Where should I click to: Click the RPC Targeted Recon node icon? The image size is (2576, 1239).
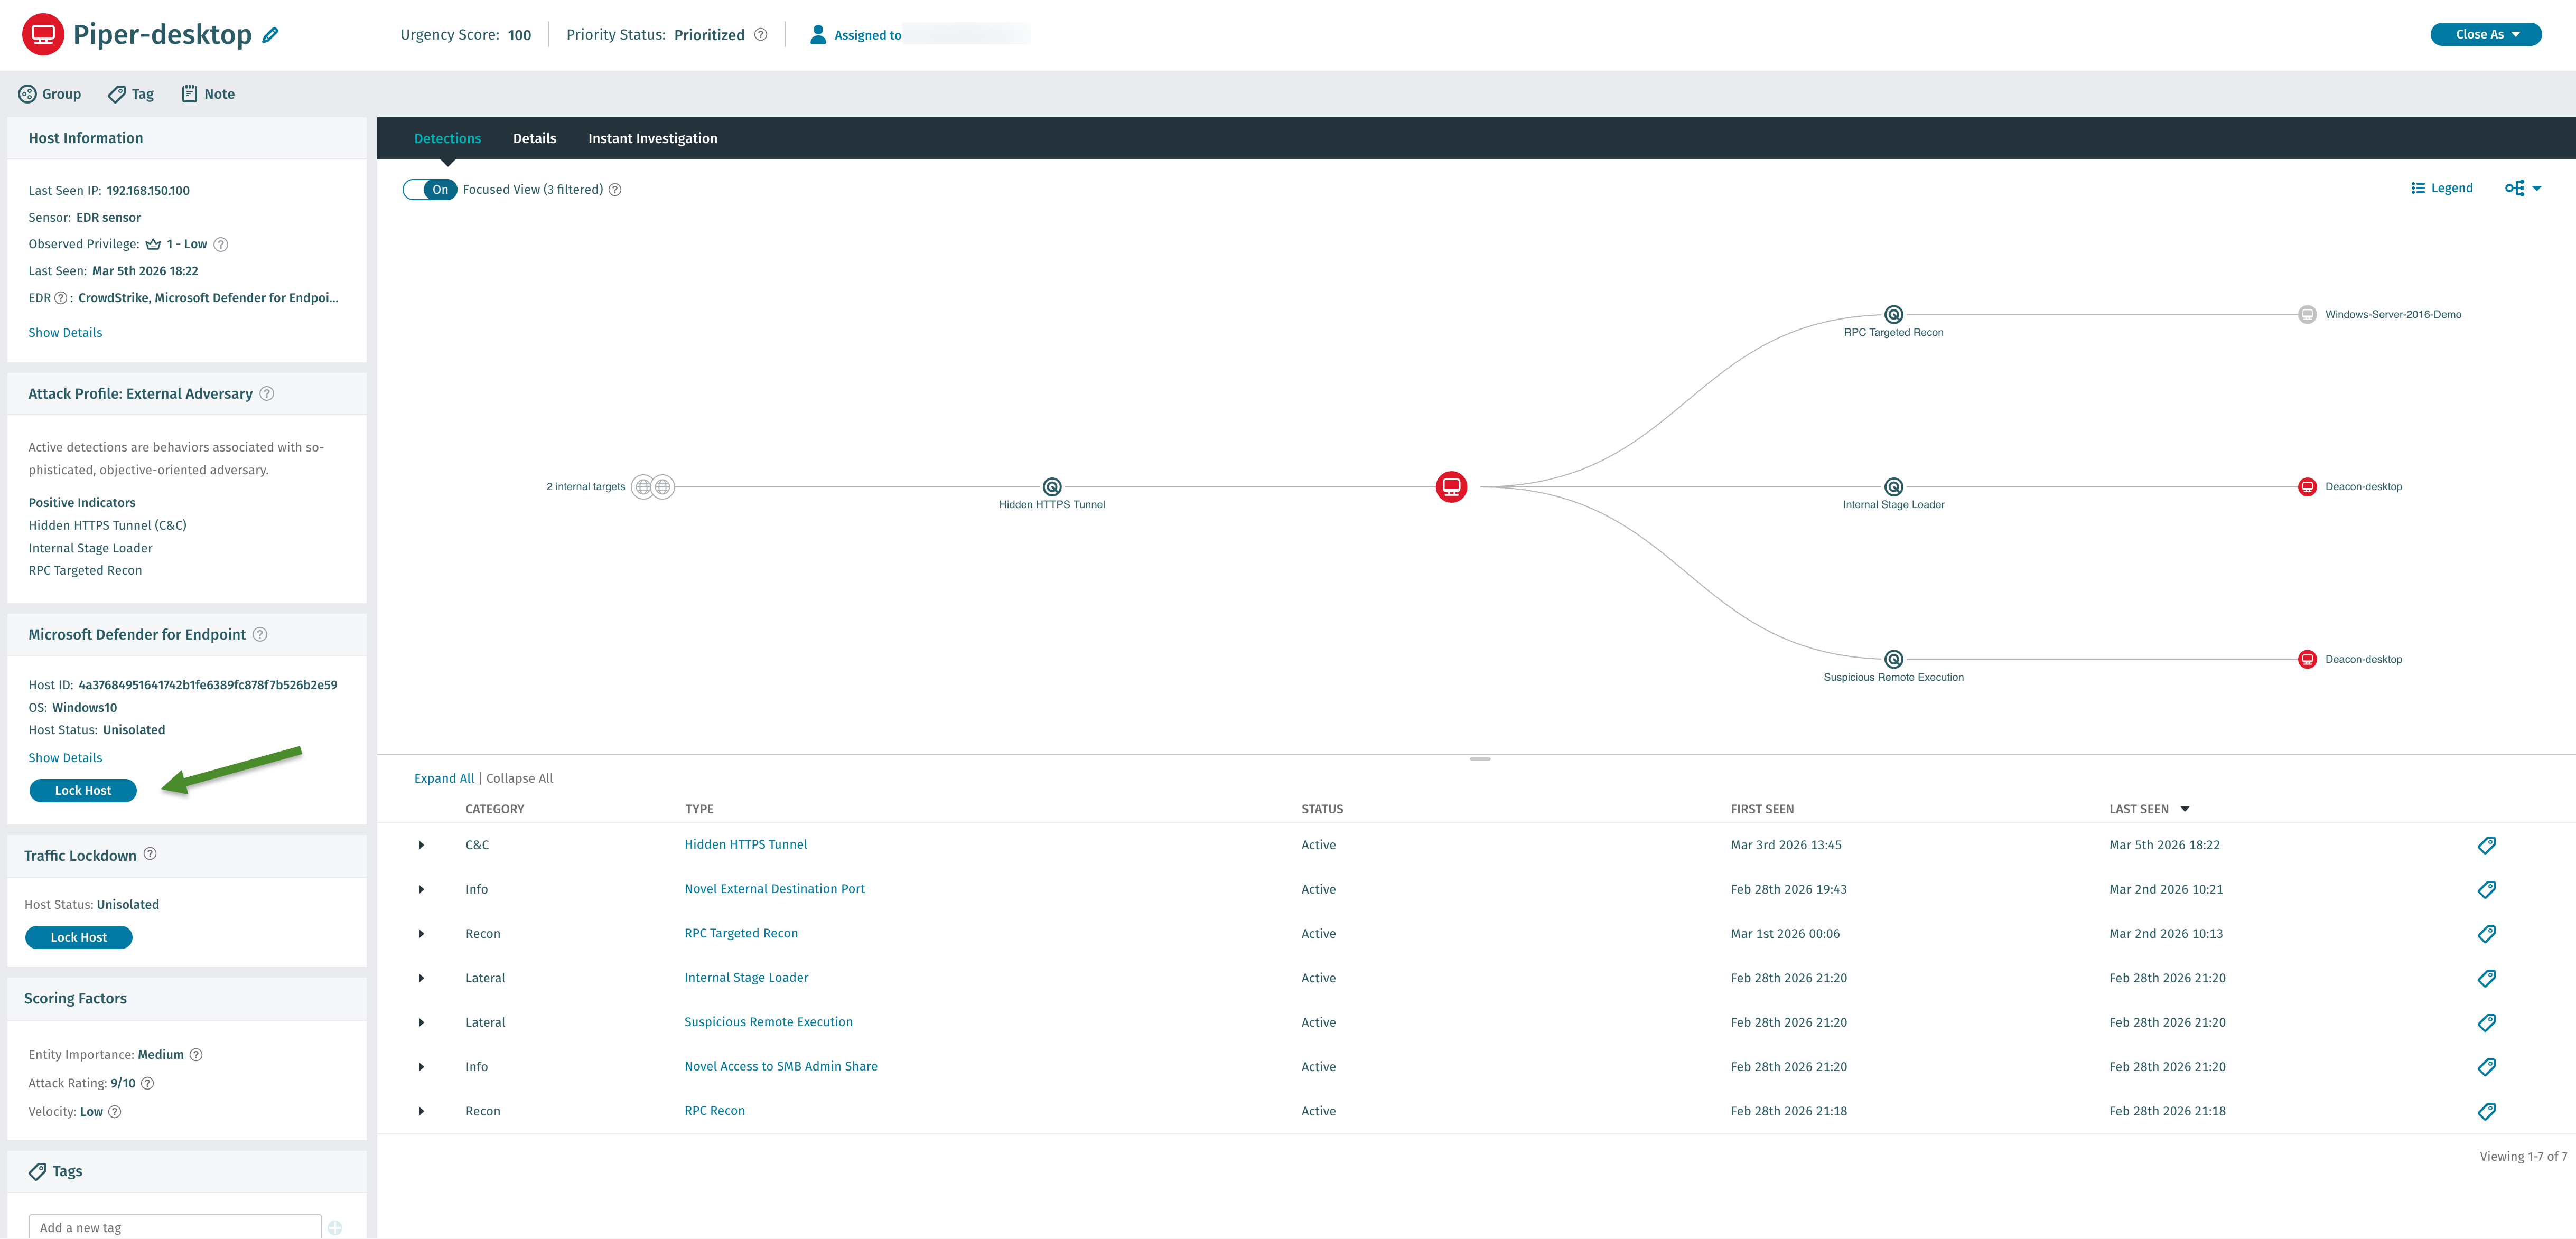(x=1893, y=314)
